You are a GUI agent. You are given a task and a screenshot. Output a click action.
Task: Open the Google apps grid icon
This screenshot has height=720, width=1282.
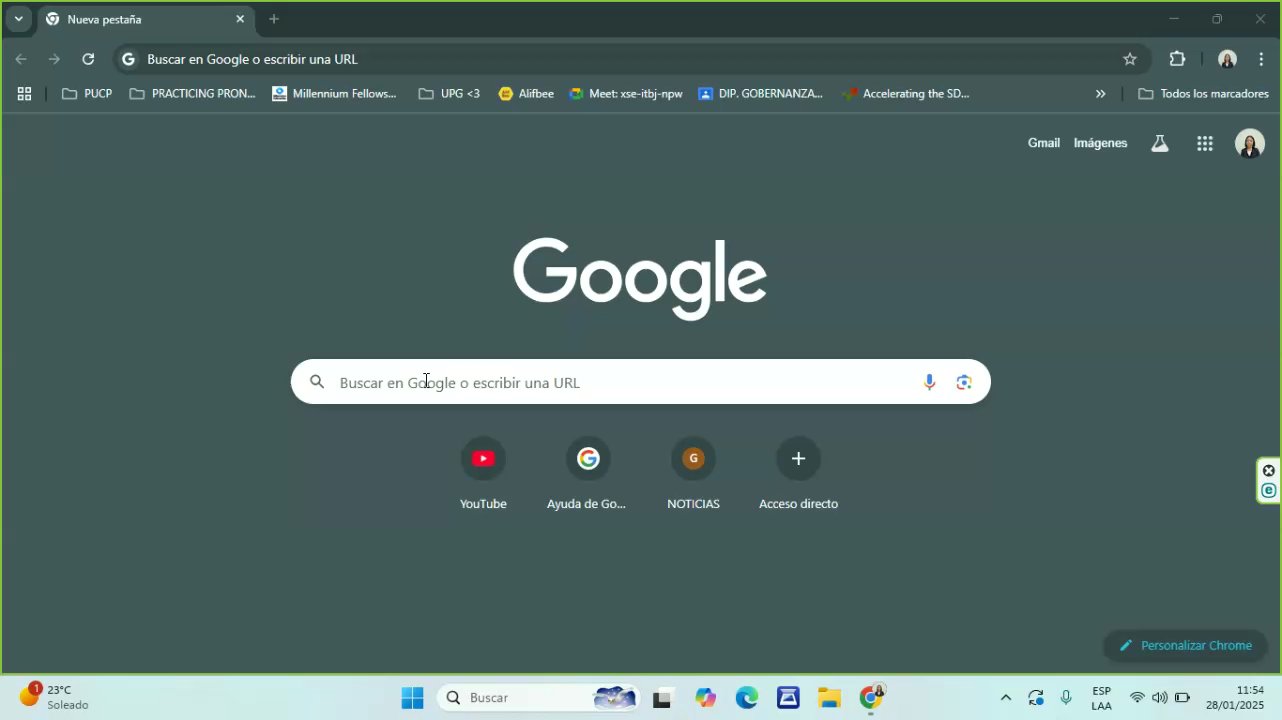[x=1205, y=143]
